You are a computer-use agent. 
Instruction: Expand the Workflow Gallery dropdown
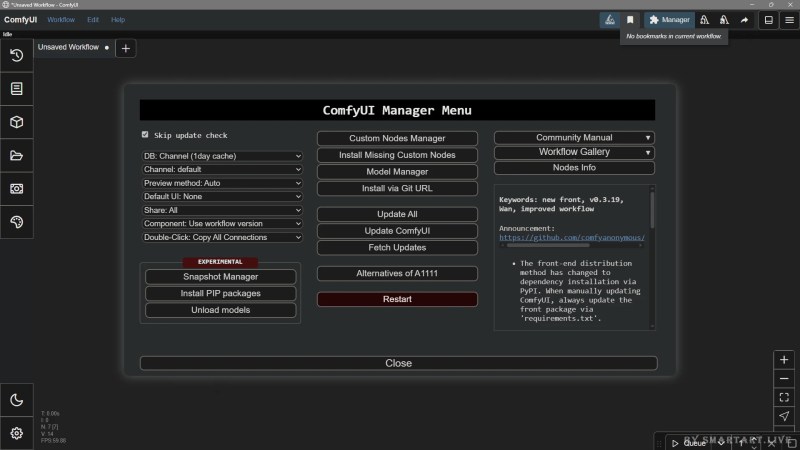[x=574, y=152]
